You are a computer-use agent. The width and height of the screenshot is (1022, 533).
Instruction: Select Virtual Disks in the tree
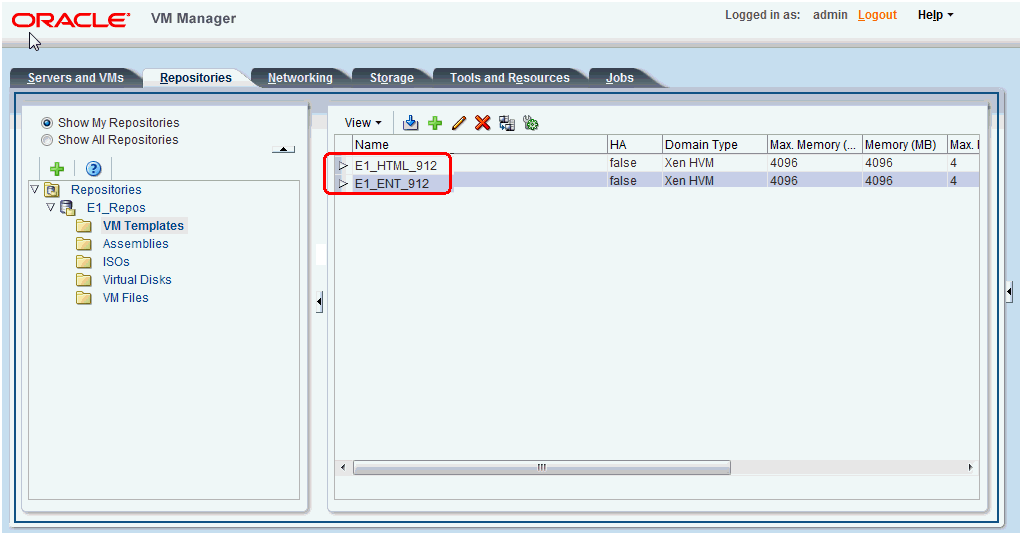click(137, 280)
